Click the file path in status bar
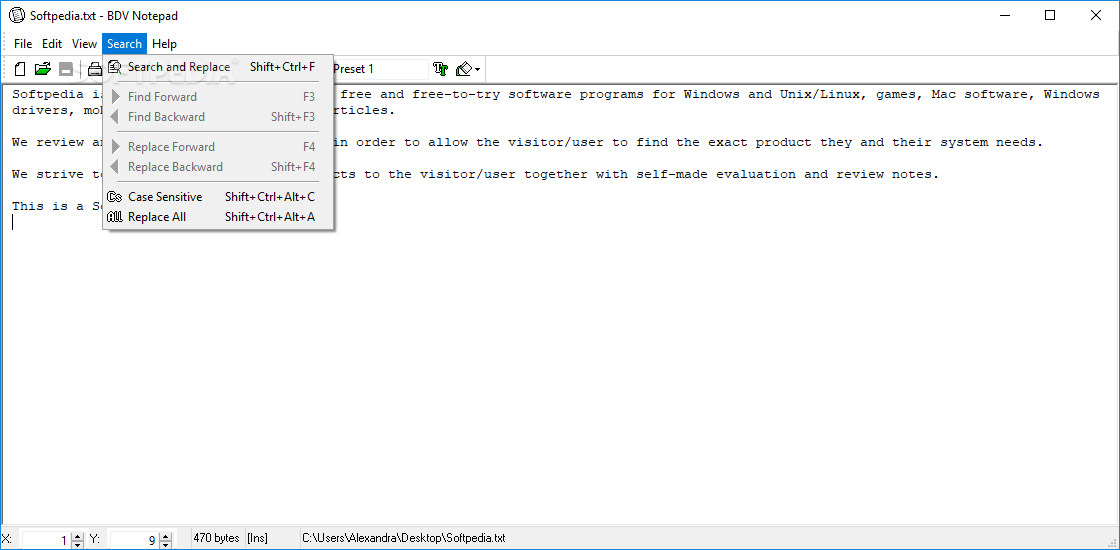 point(404,538)
